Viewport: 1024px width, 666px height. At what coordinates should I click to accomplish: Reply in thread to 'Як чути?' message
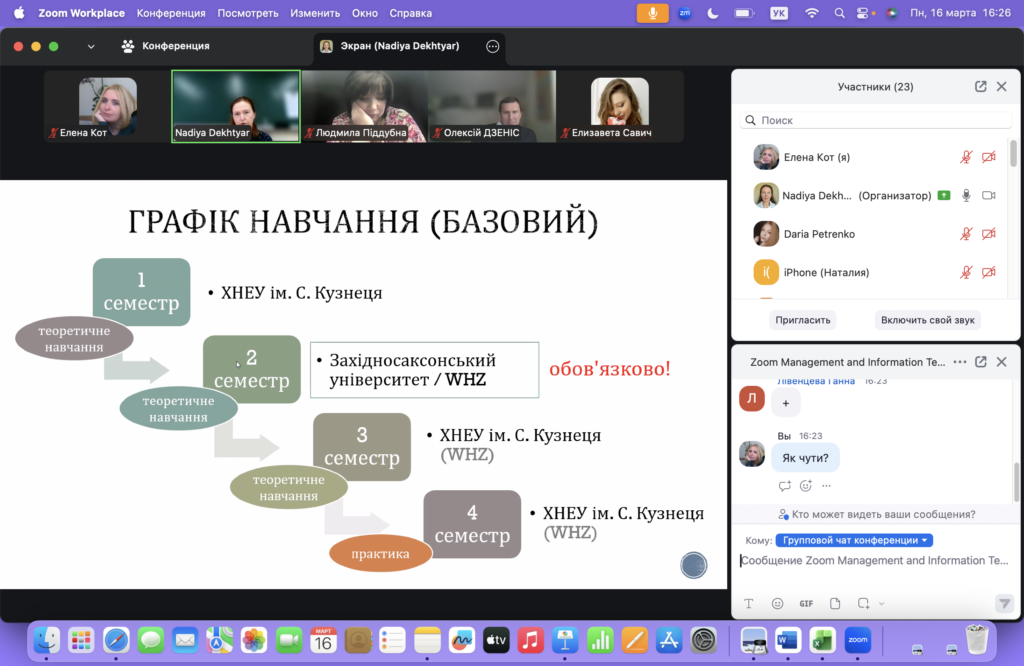(x=785, y=486)
